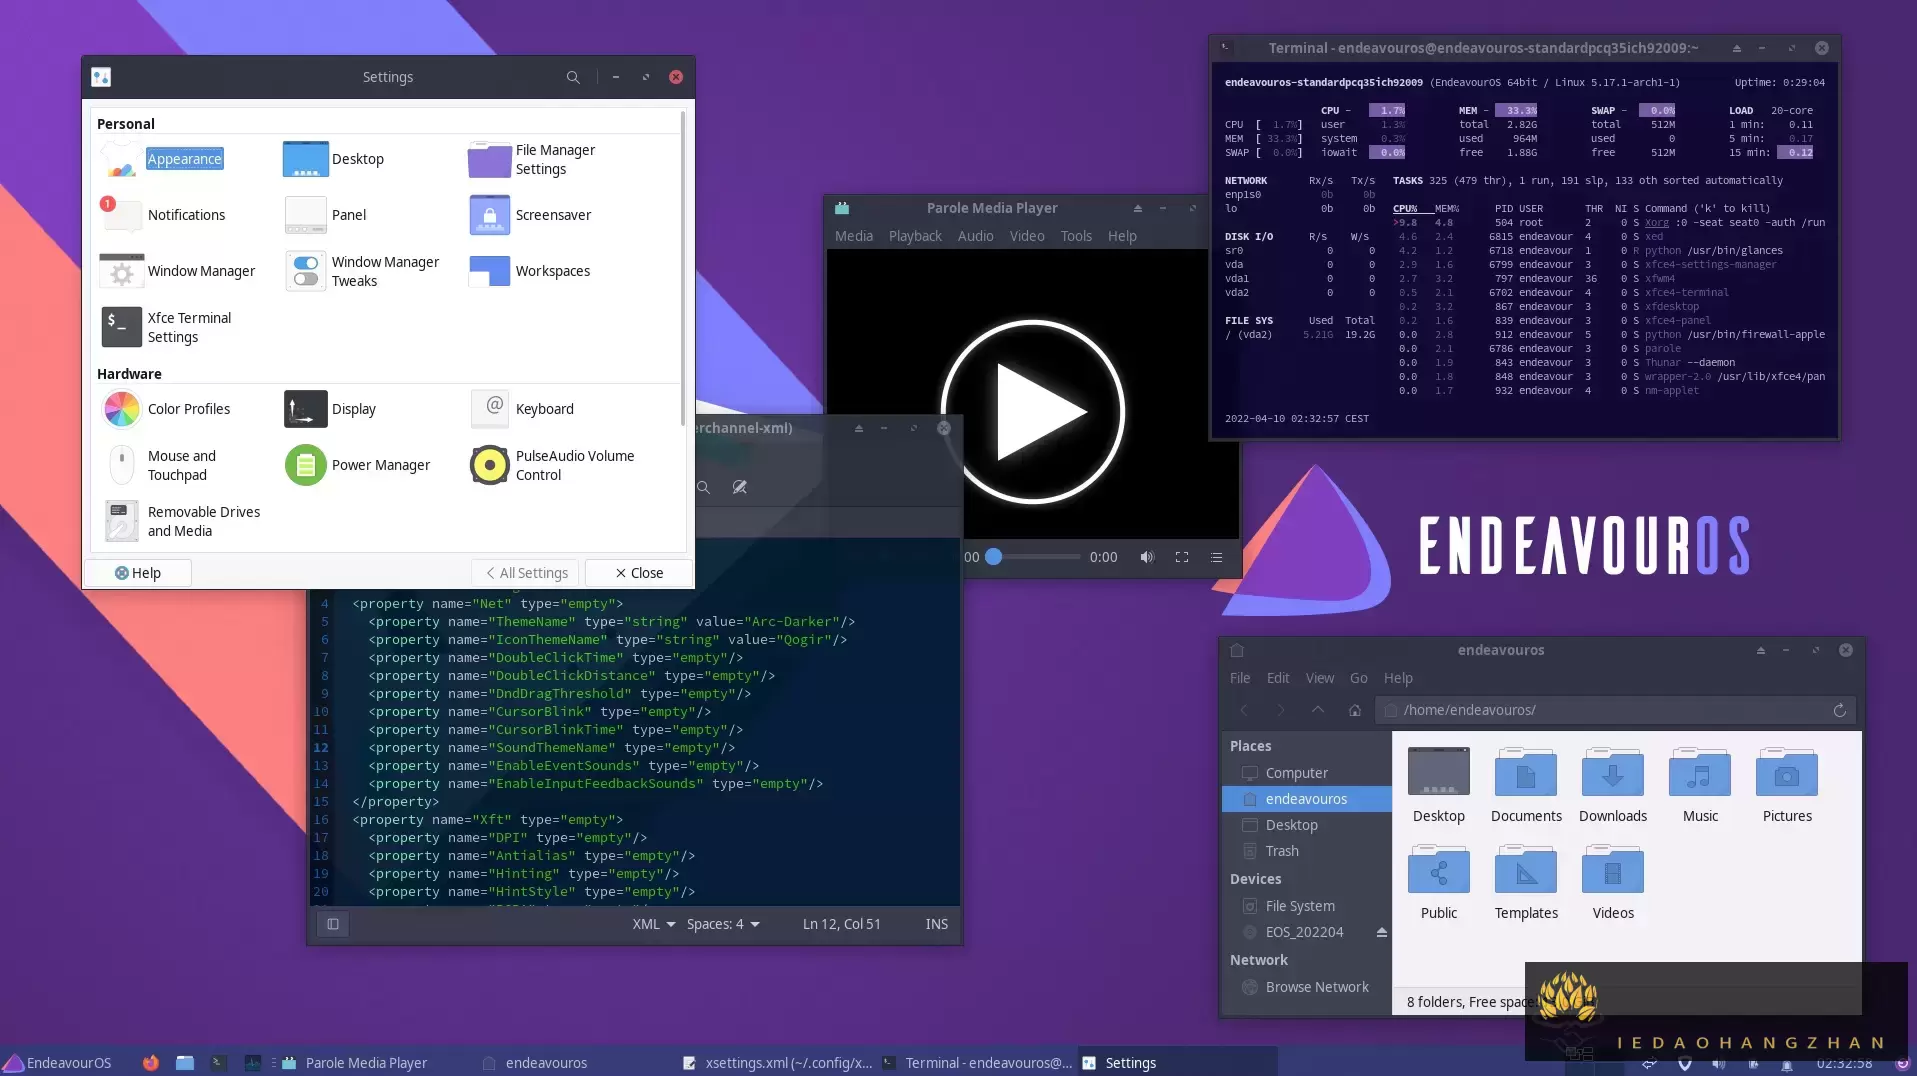
Task: Click the Help button in Settings
Action: (x=138, y=573)
